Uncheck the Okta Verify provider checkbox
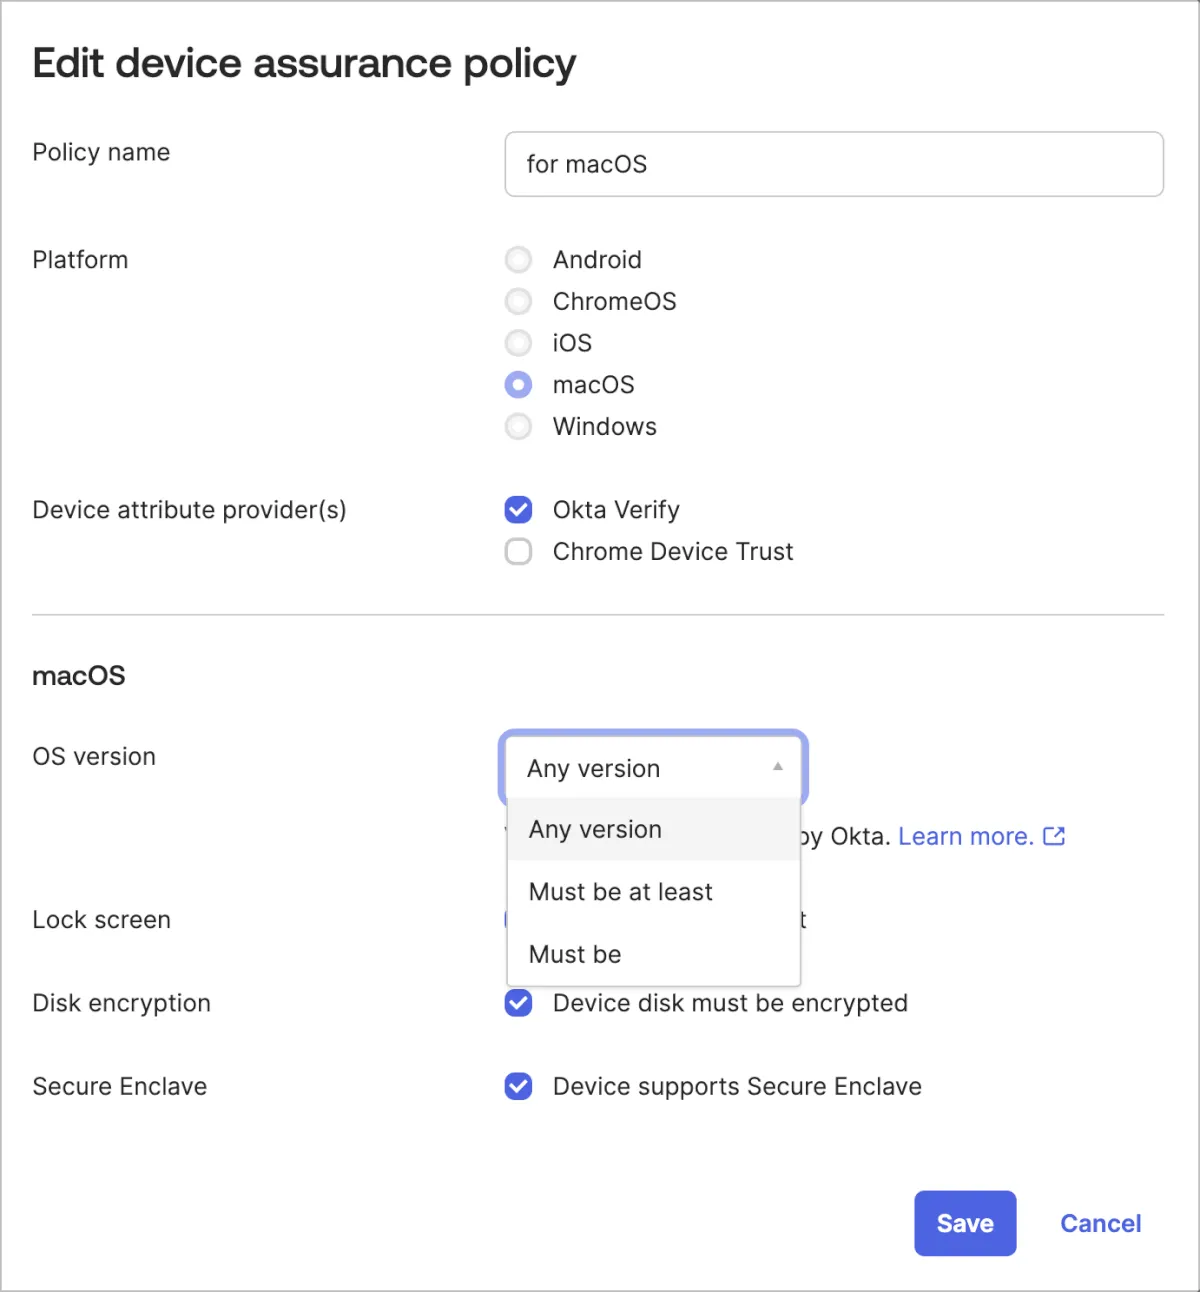Viewport: 1200px width, 1292px height. (x=518, y=510)
